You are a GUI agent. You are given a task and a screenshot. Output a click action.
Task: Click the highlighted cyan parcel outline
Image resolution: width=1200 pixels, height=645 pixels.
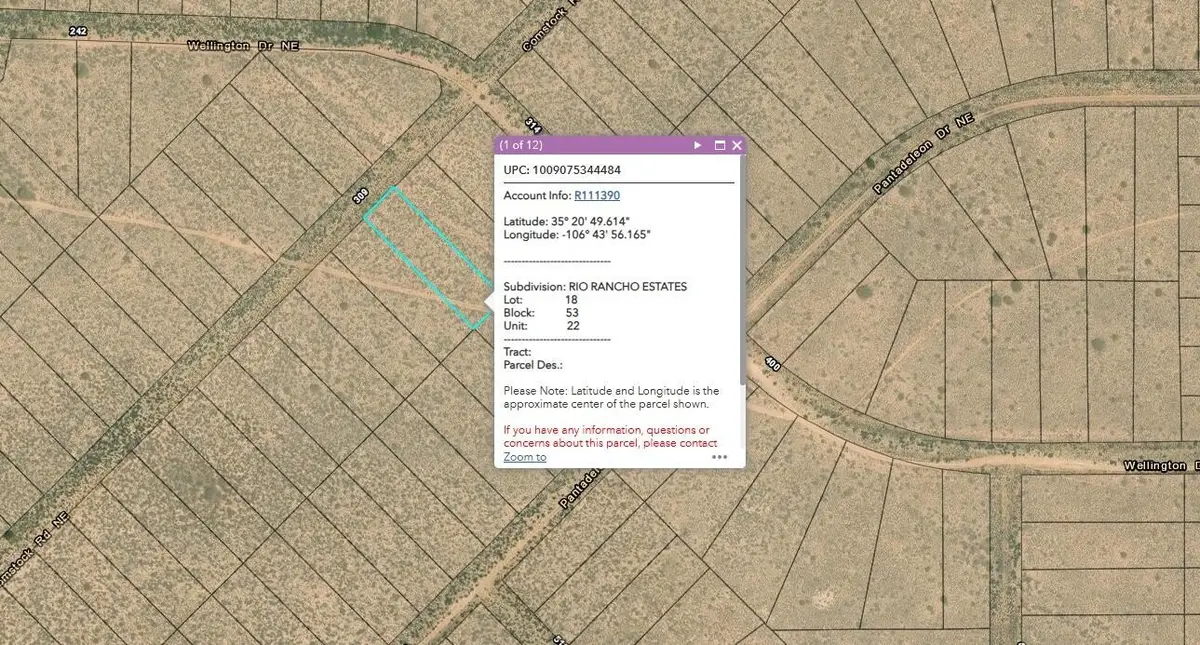tap(429, 258)
